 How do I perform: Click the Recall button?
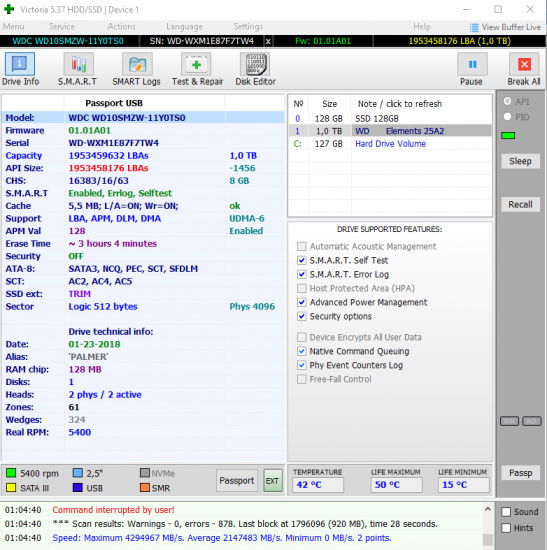pos(520,204)
